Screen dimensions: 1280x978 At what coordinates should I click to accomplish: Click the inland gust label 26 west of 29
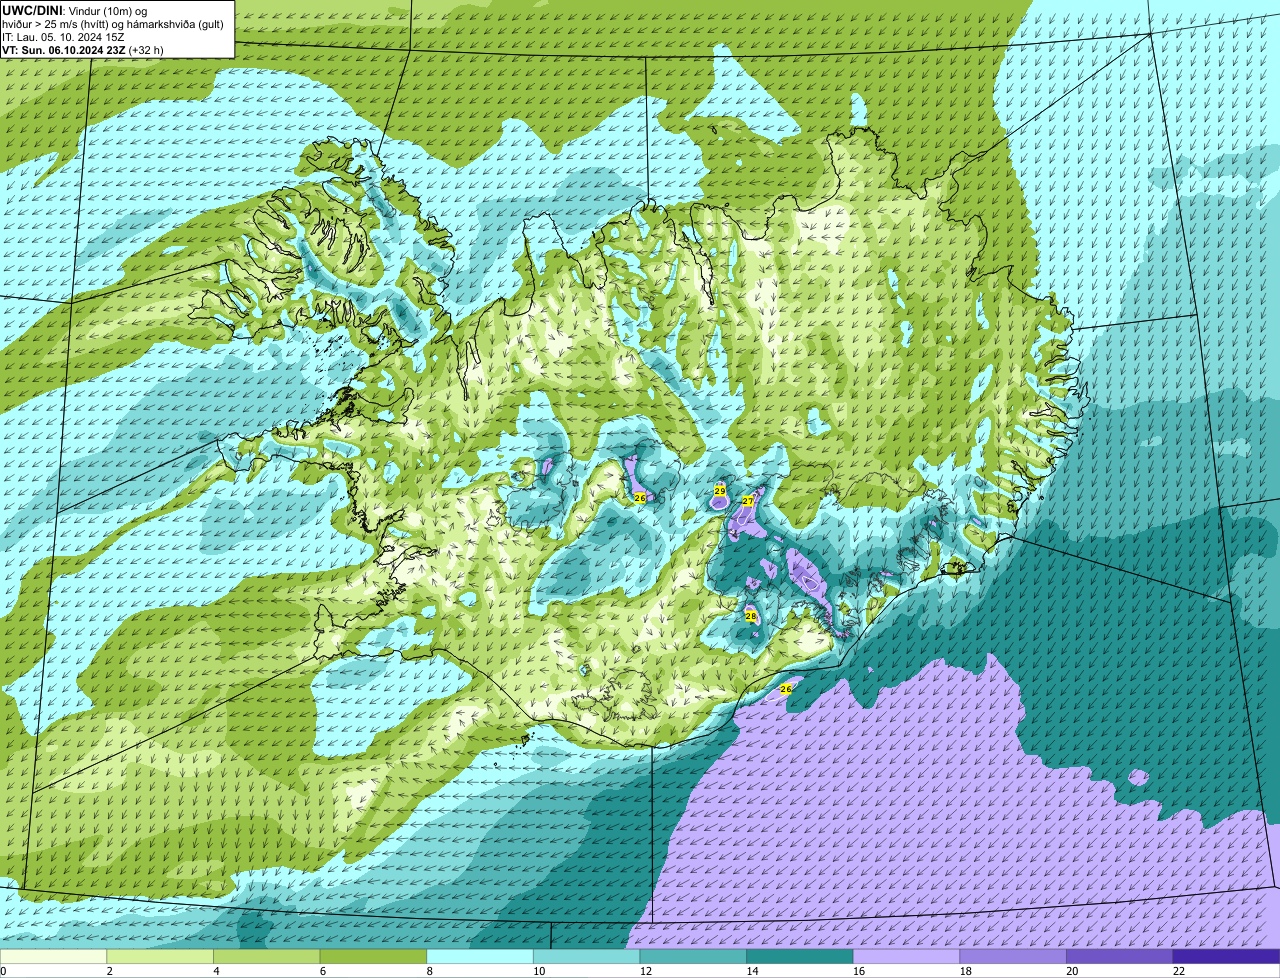point(640,497)
